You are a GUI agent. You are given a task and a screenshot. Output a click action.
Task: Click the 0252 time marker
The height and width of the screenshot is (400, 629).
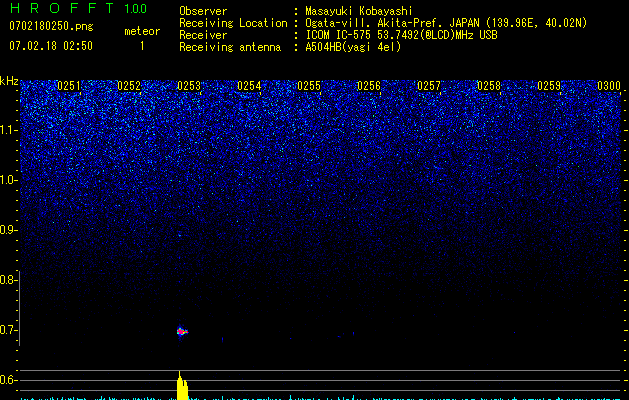(x=129, y=86)
